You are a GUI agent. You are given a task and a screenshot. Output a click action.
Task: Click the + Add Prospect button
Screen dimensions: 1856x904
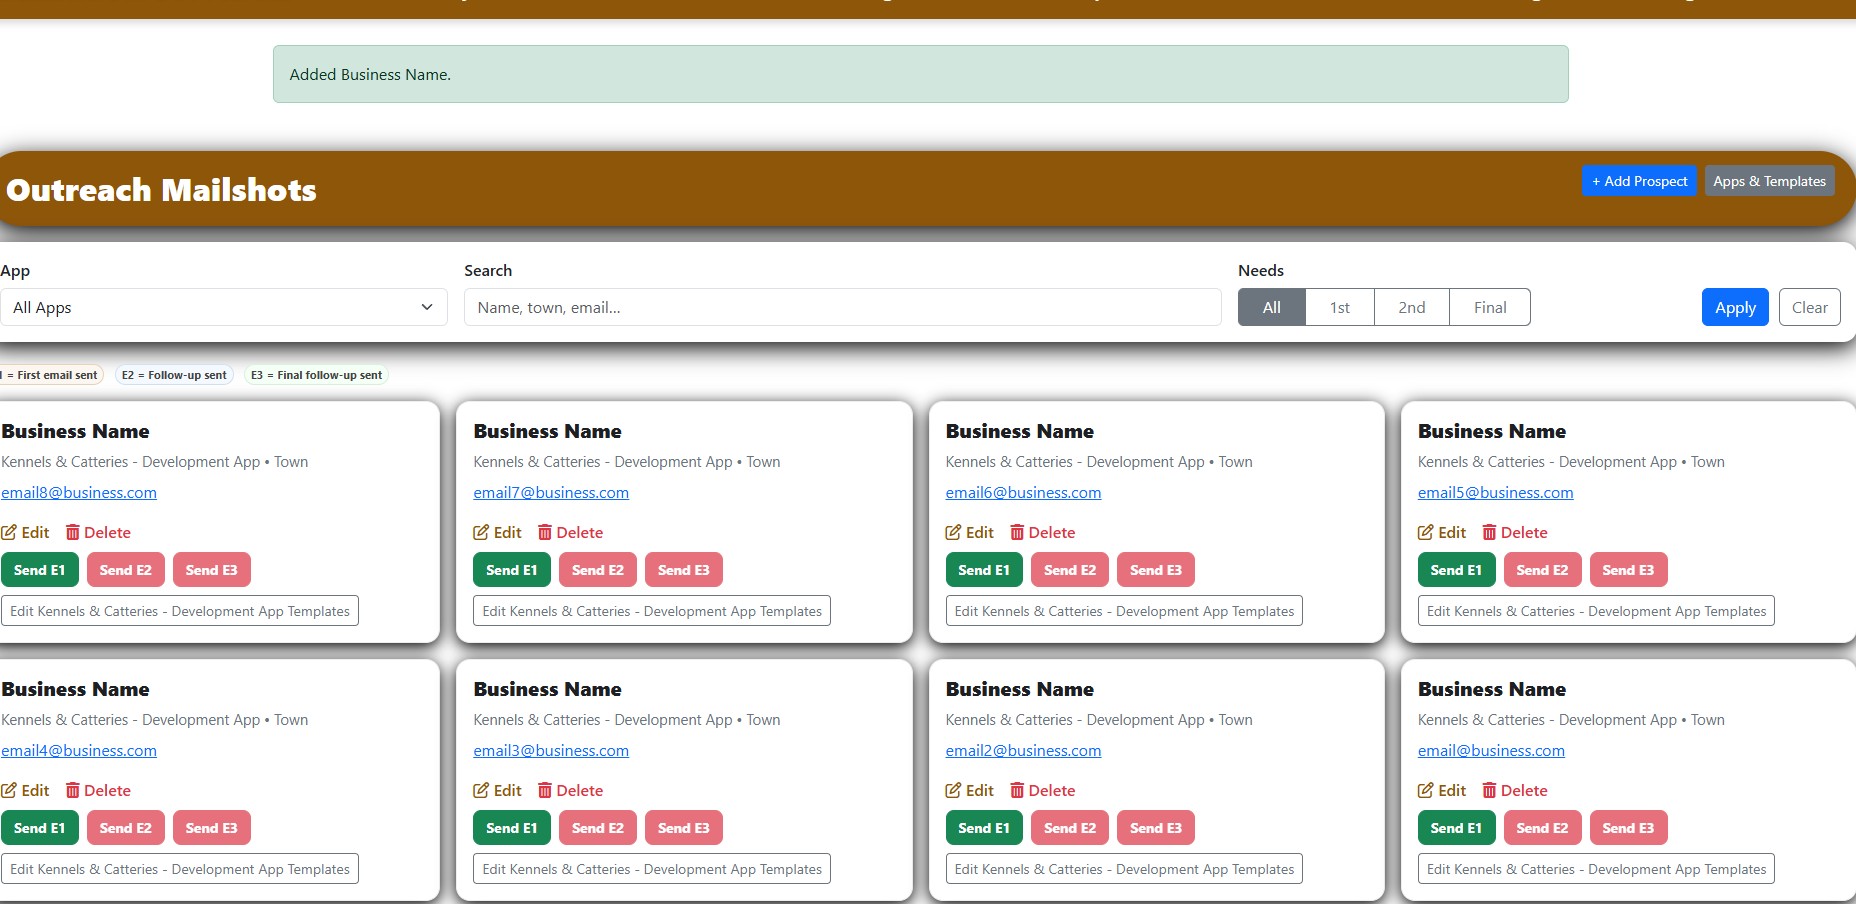coord(1639,181)
